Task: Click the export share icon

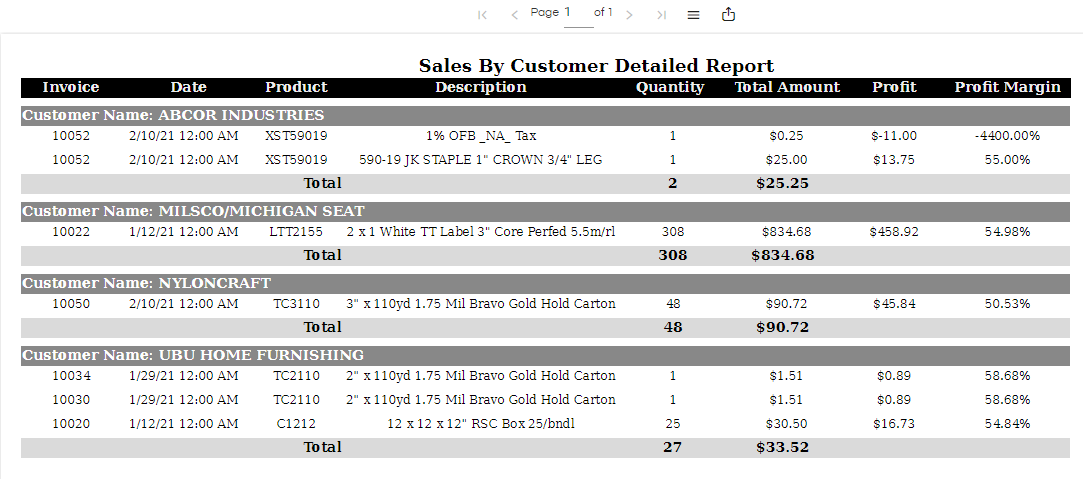Action: 728,14
